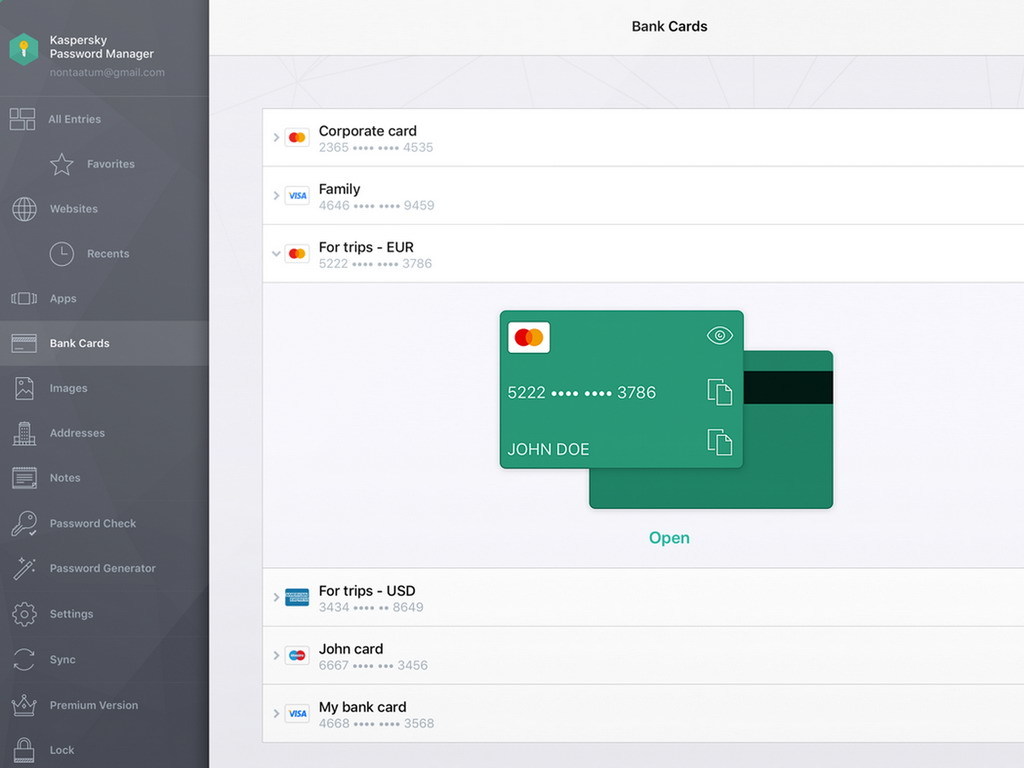
Task: Click Mastercard logo on the green card
Action: pyautogui.click(x=529, y=338)
